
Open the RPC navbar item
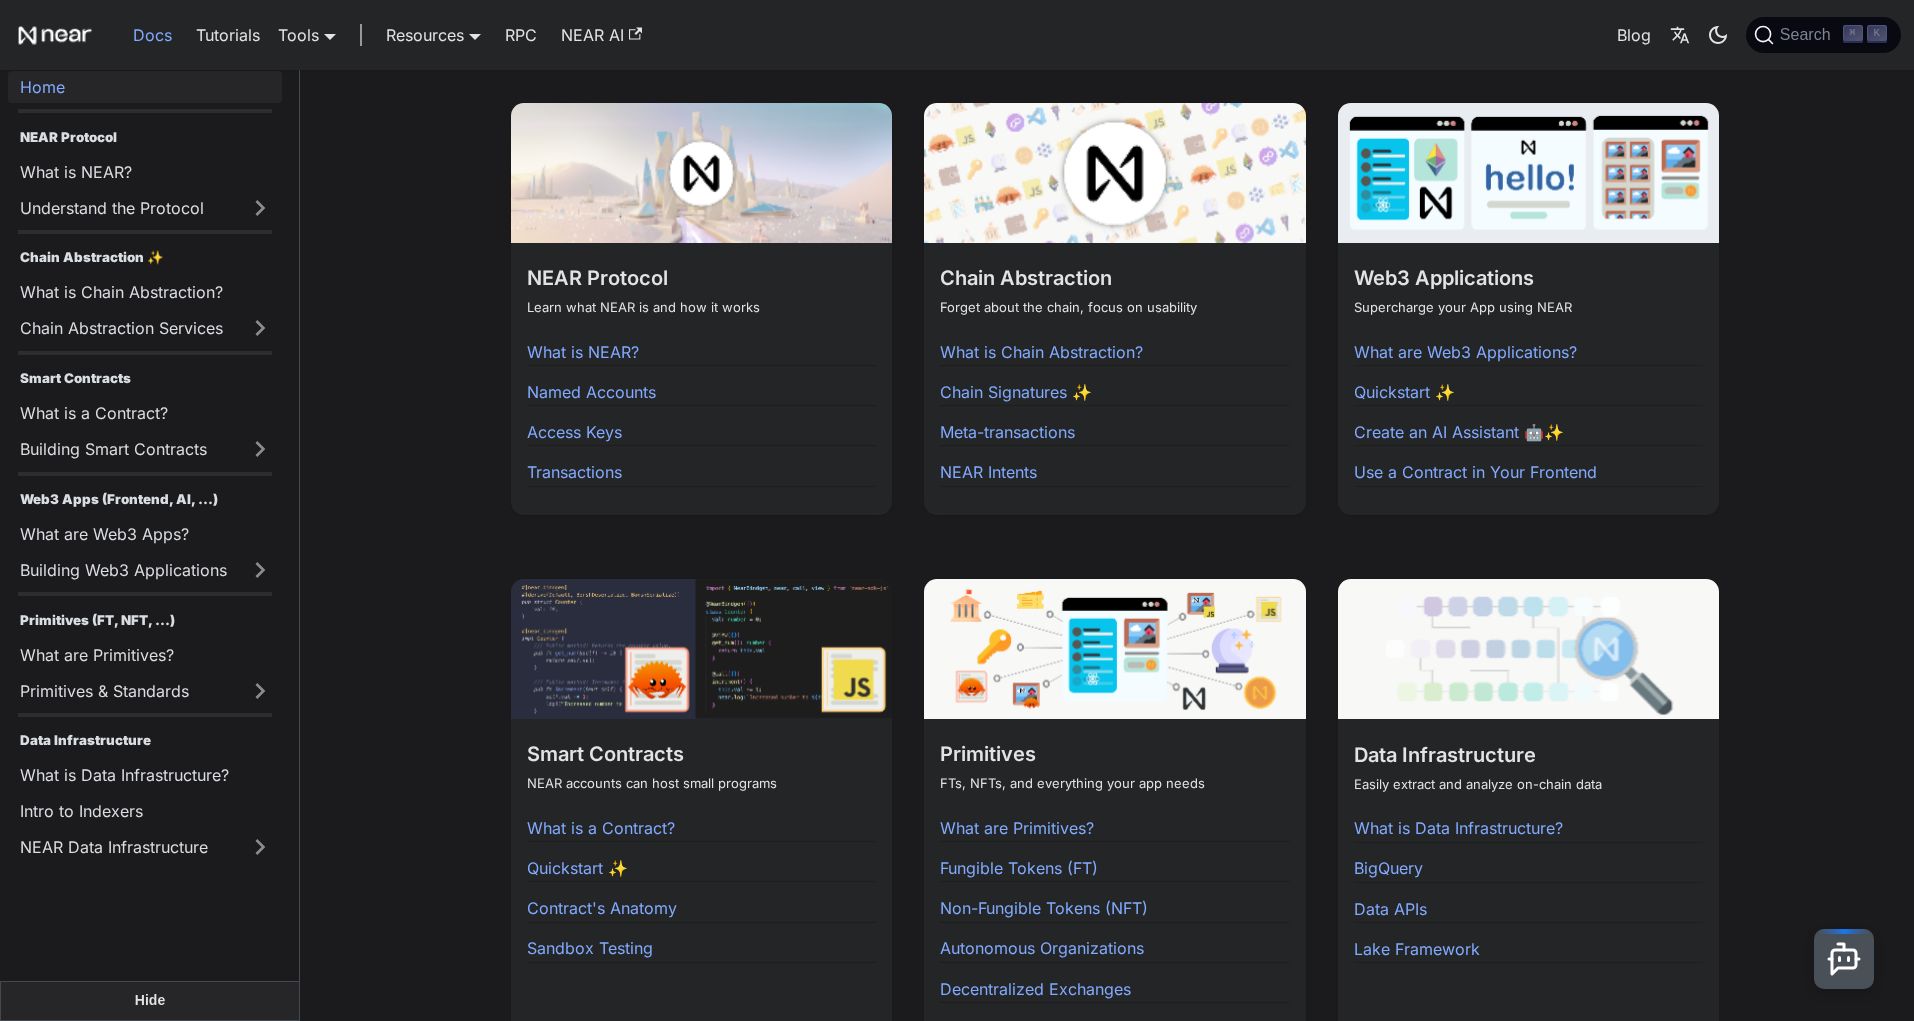click(x=521, y=35)
